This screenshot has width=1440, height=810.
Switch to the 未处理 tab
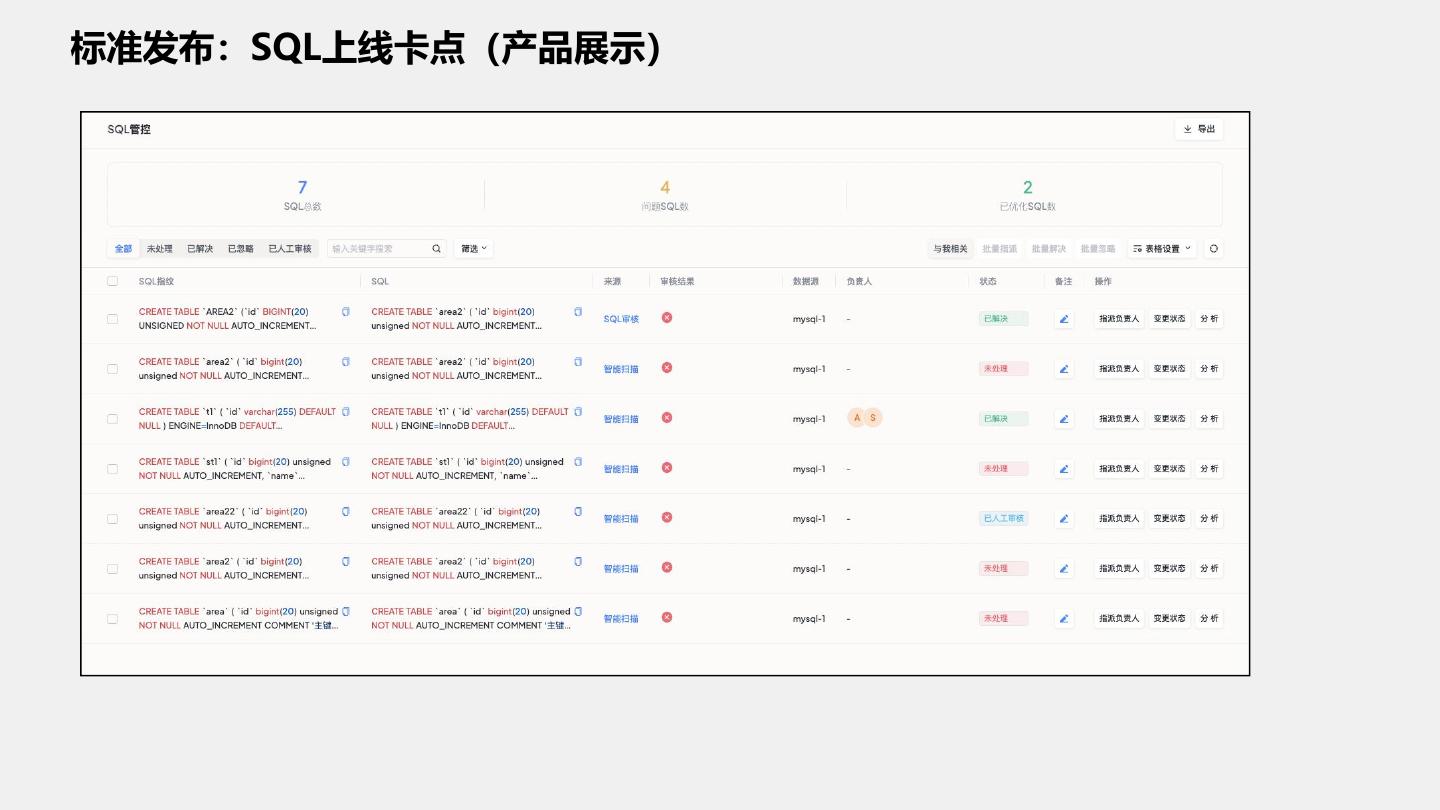pos(159,249)
